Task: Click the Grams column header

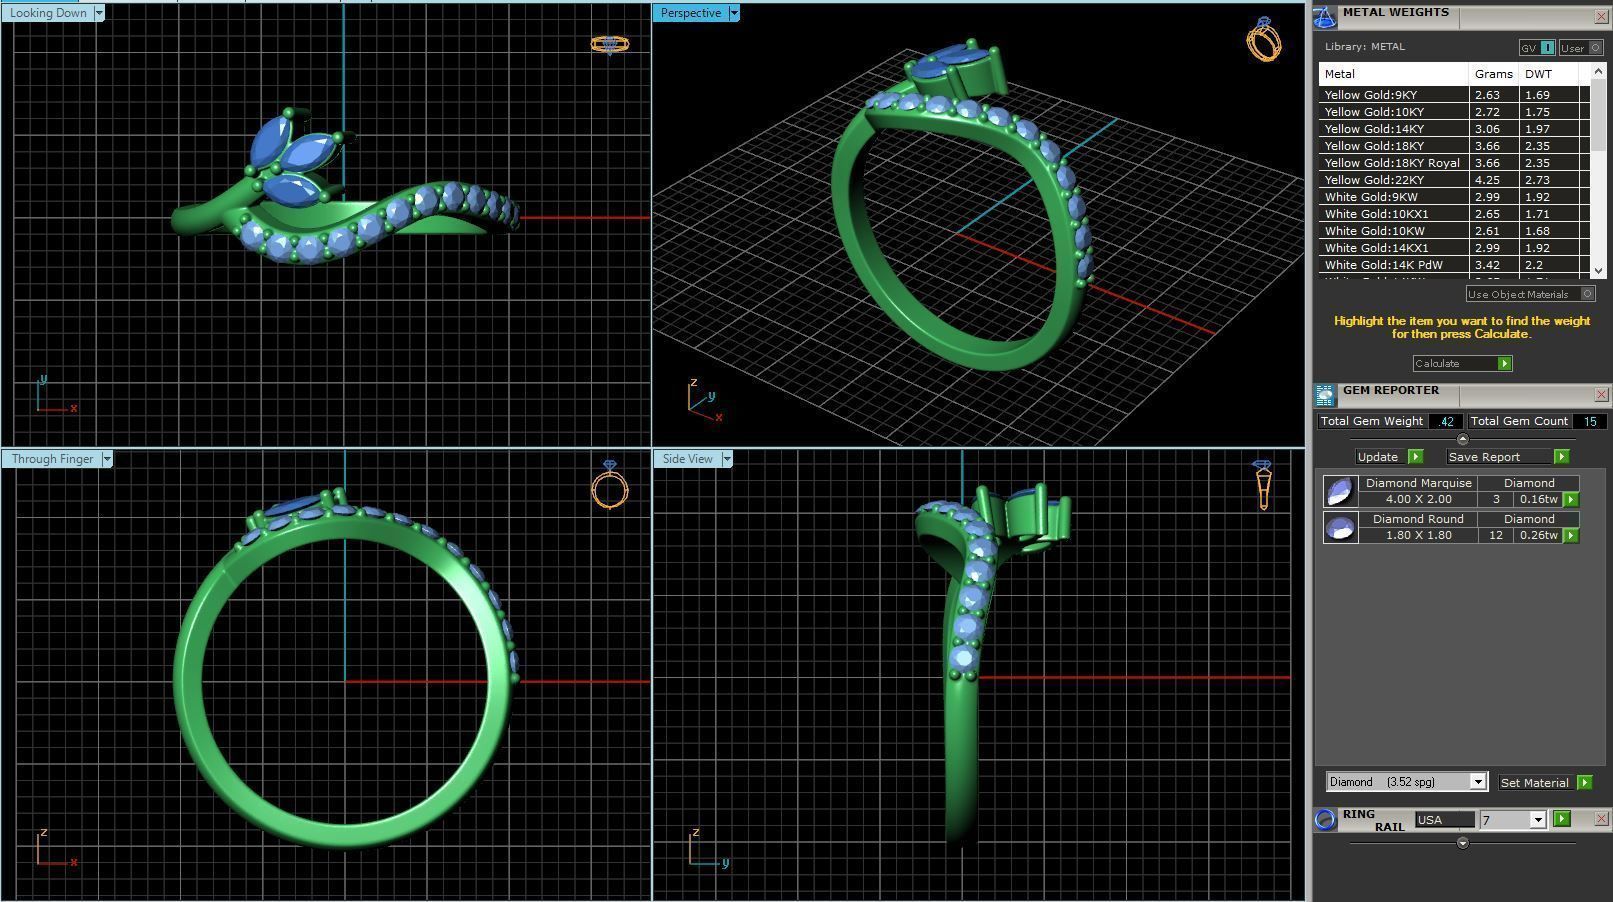Action: pyautogui.click(x=1493, y=74)
